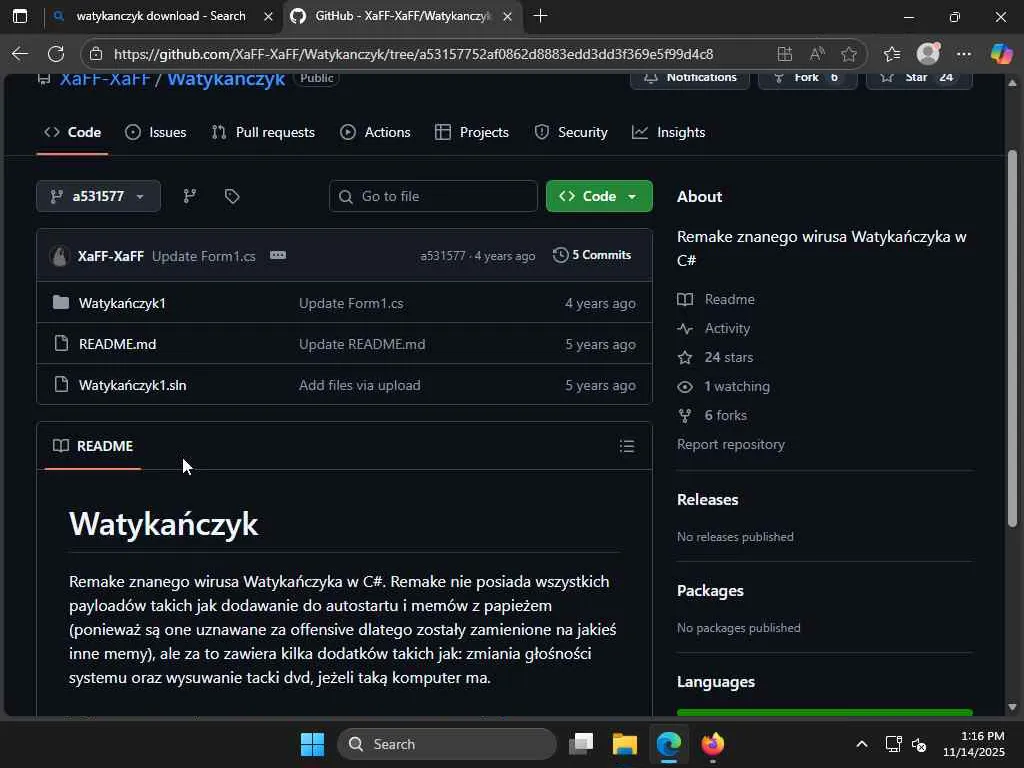This screenshot has height=768, width=1024.
Task: View branches icon next to a531577
Action: coord(189,196)
